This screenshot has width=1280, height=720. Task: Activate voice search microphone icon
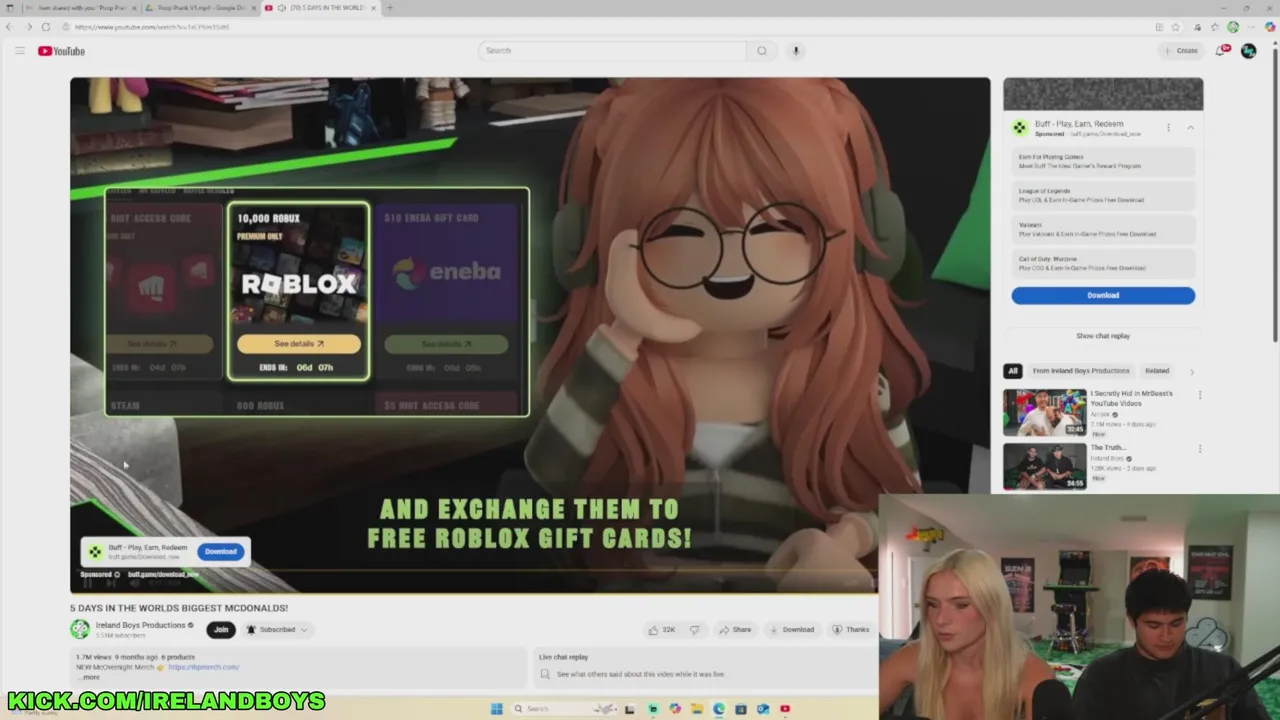[x=796, y=51]
